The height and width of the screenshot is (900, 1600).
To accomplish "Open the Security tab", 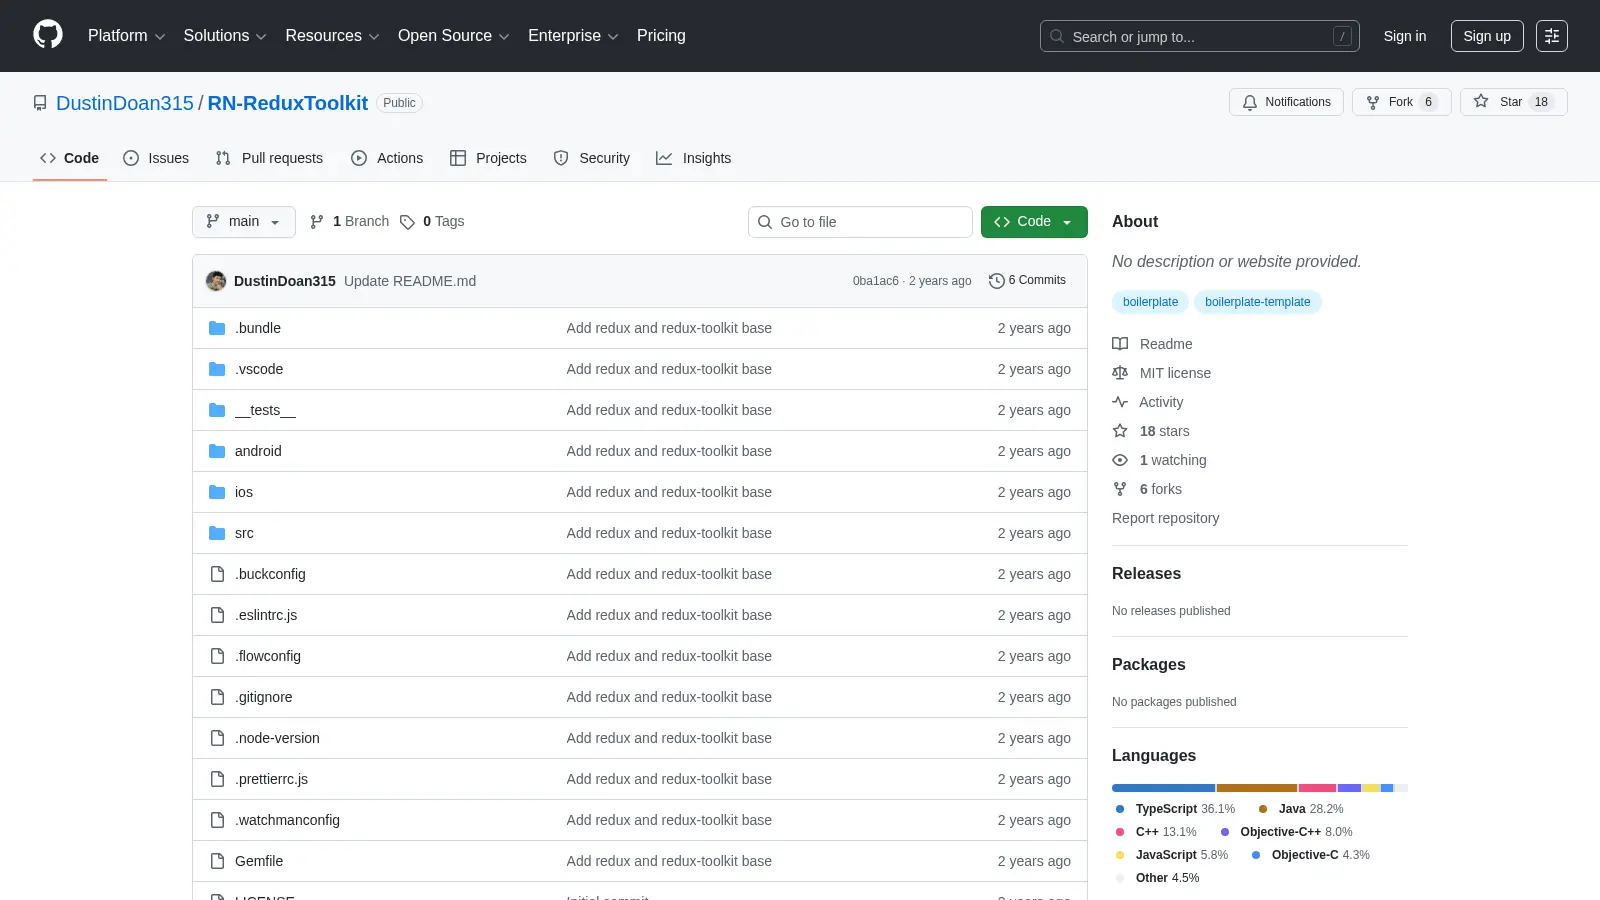I will 592,158.
